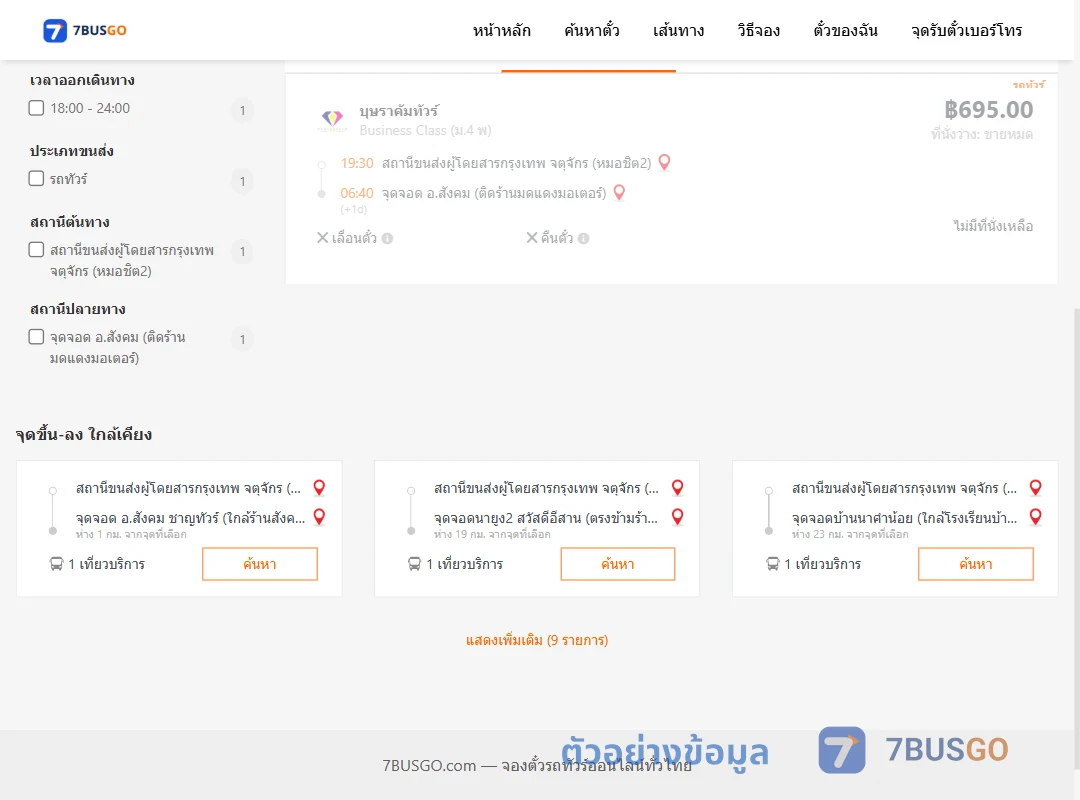Check the หมอชิต2 origin station filter
Screen dimensions: 1080x800
click(37, 249)
